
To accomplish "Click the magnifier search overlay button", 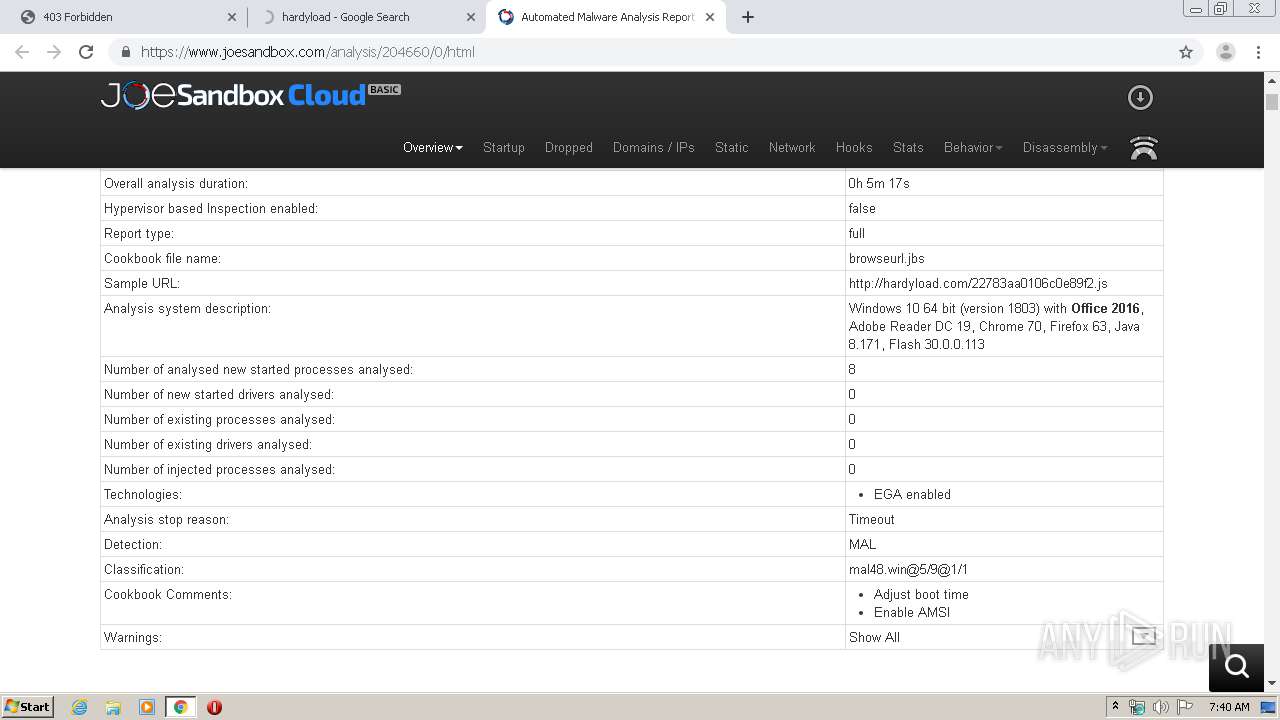I will pos(1236,666).
